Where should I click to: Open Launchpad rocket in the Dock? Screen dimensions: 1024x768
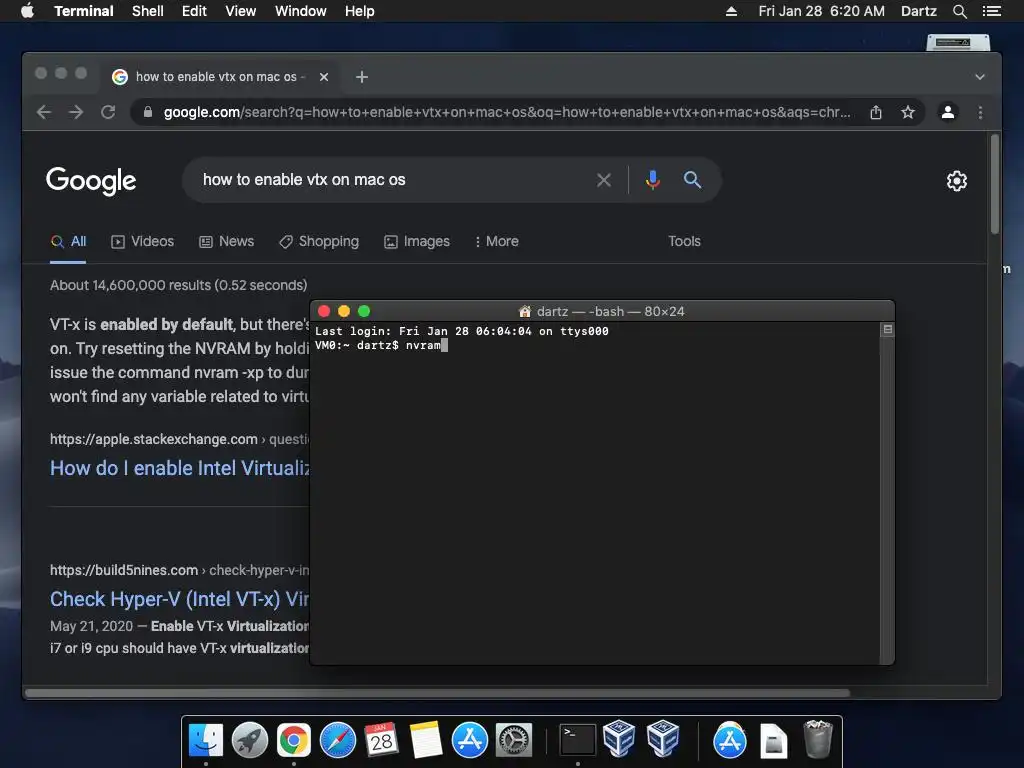(249, 740)
